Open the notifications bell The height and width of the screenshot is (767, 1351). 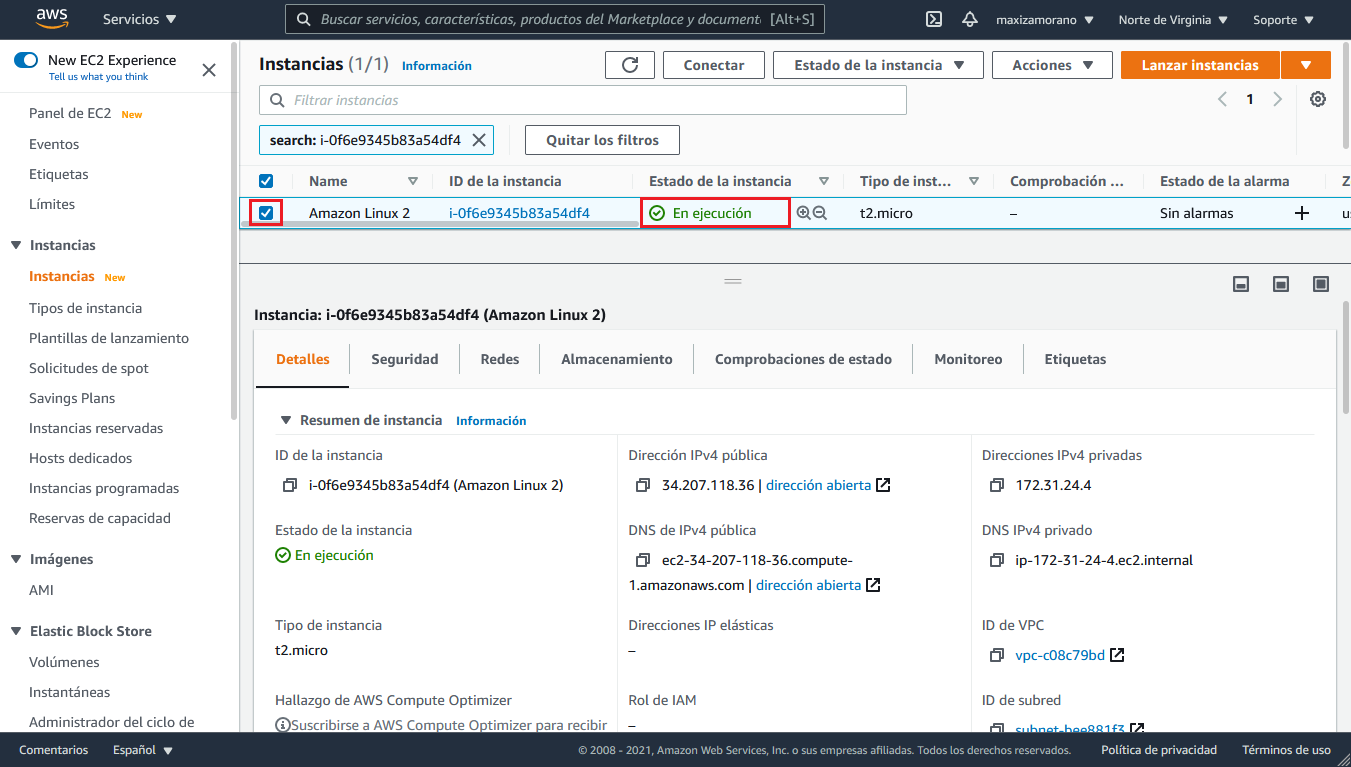[969, 19]
